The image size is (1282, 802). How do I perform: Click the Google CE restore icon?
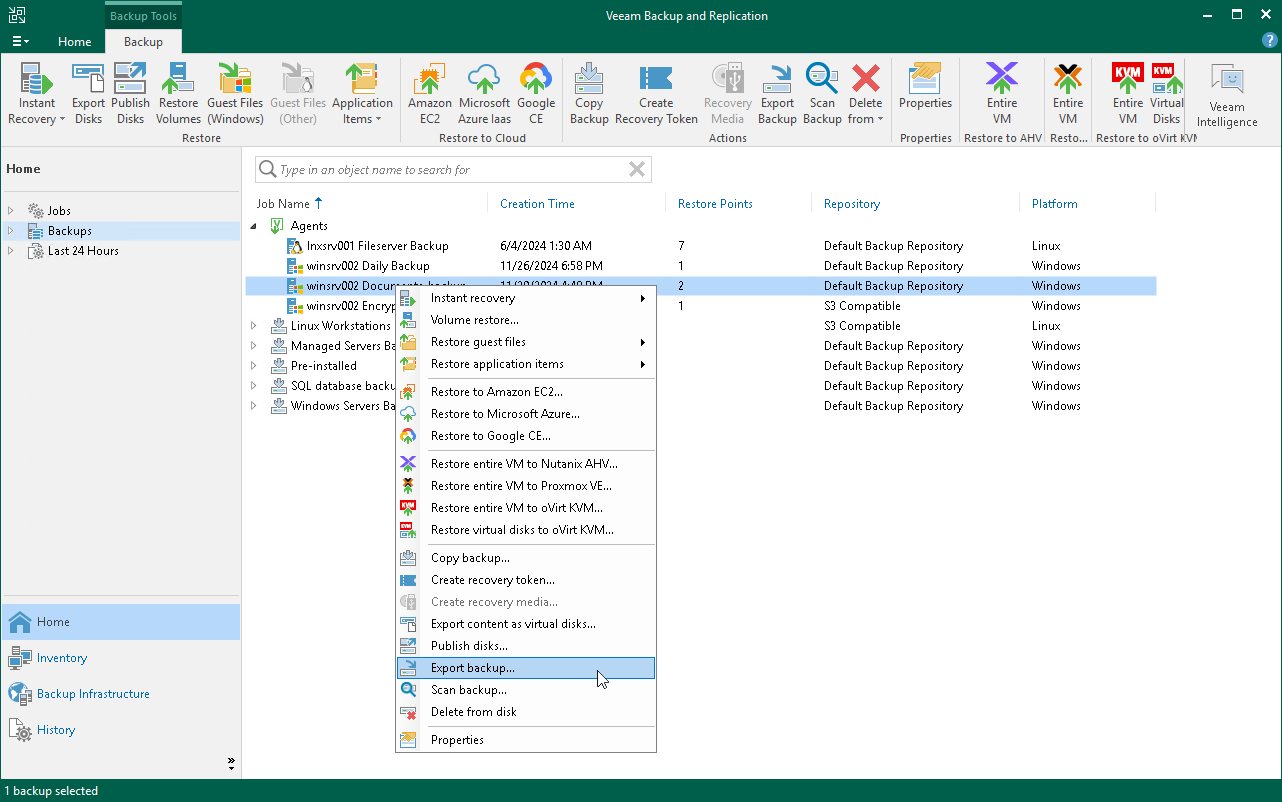(536, 92)
